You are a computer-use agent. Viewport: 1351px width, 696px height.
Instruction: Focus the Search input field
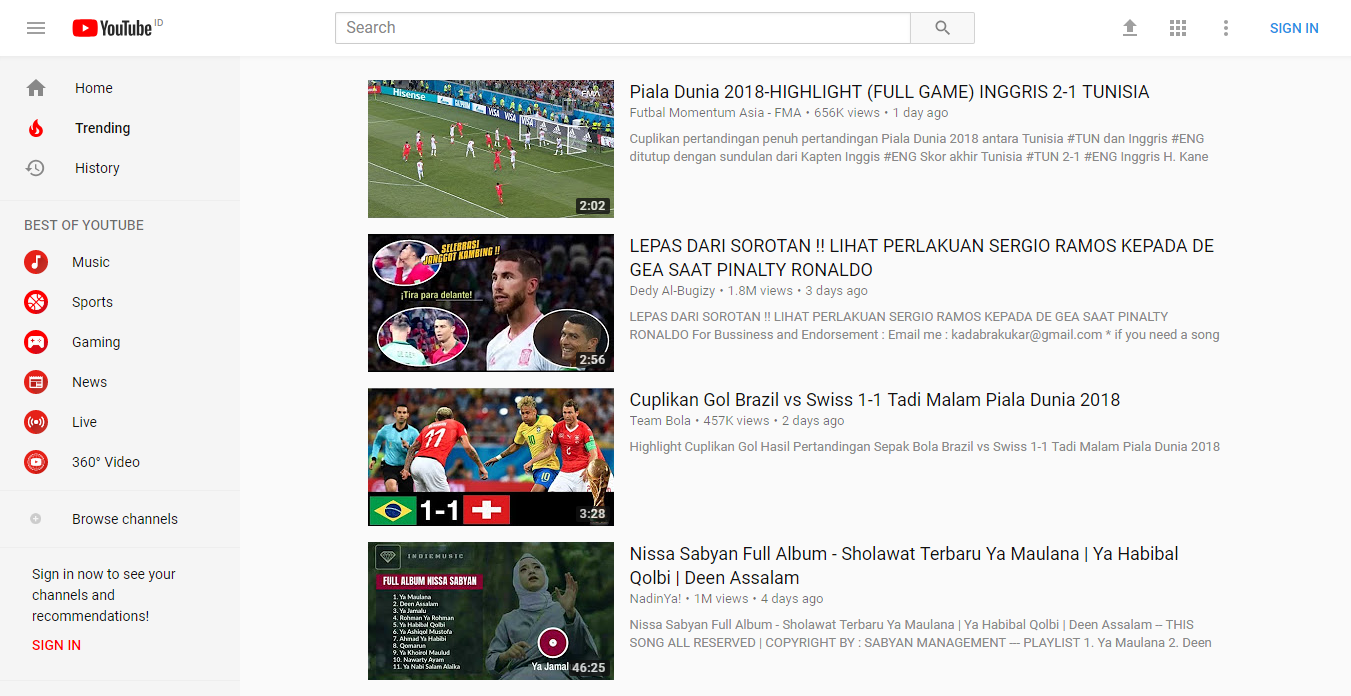click(x=623, y=28)
